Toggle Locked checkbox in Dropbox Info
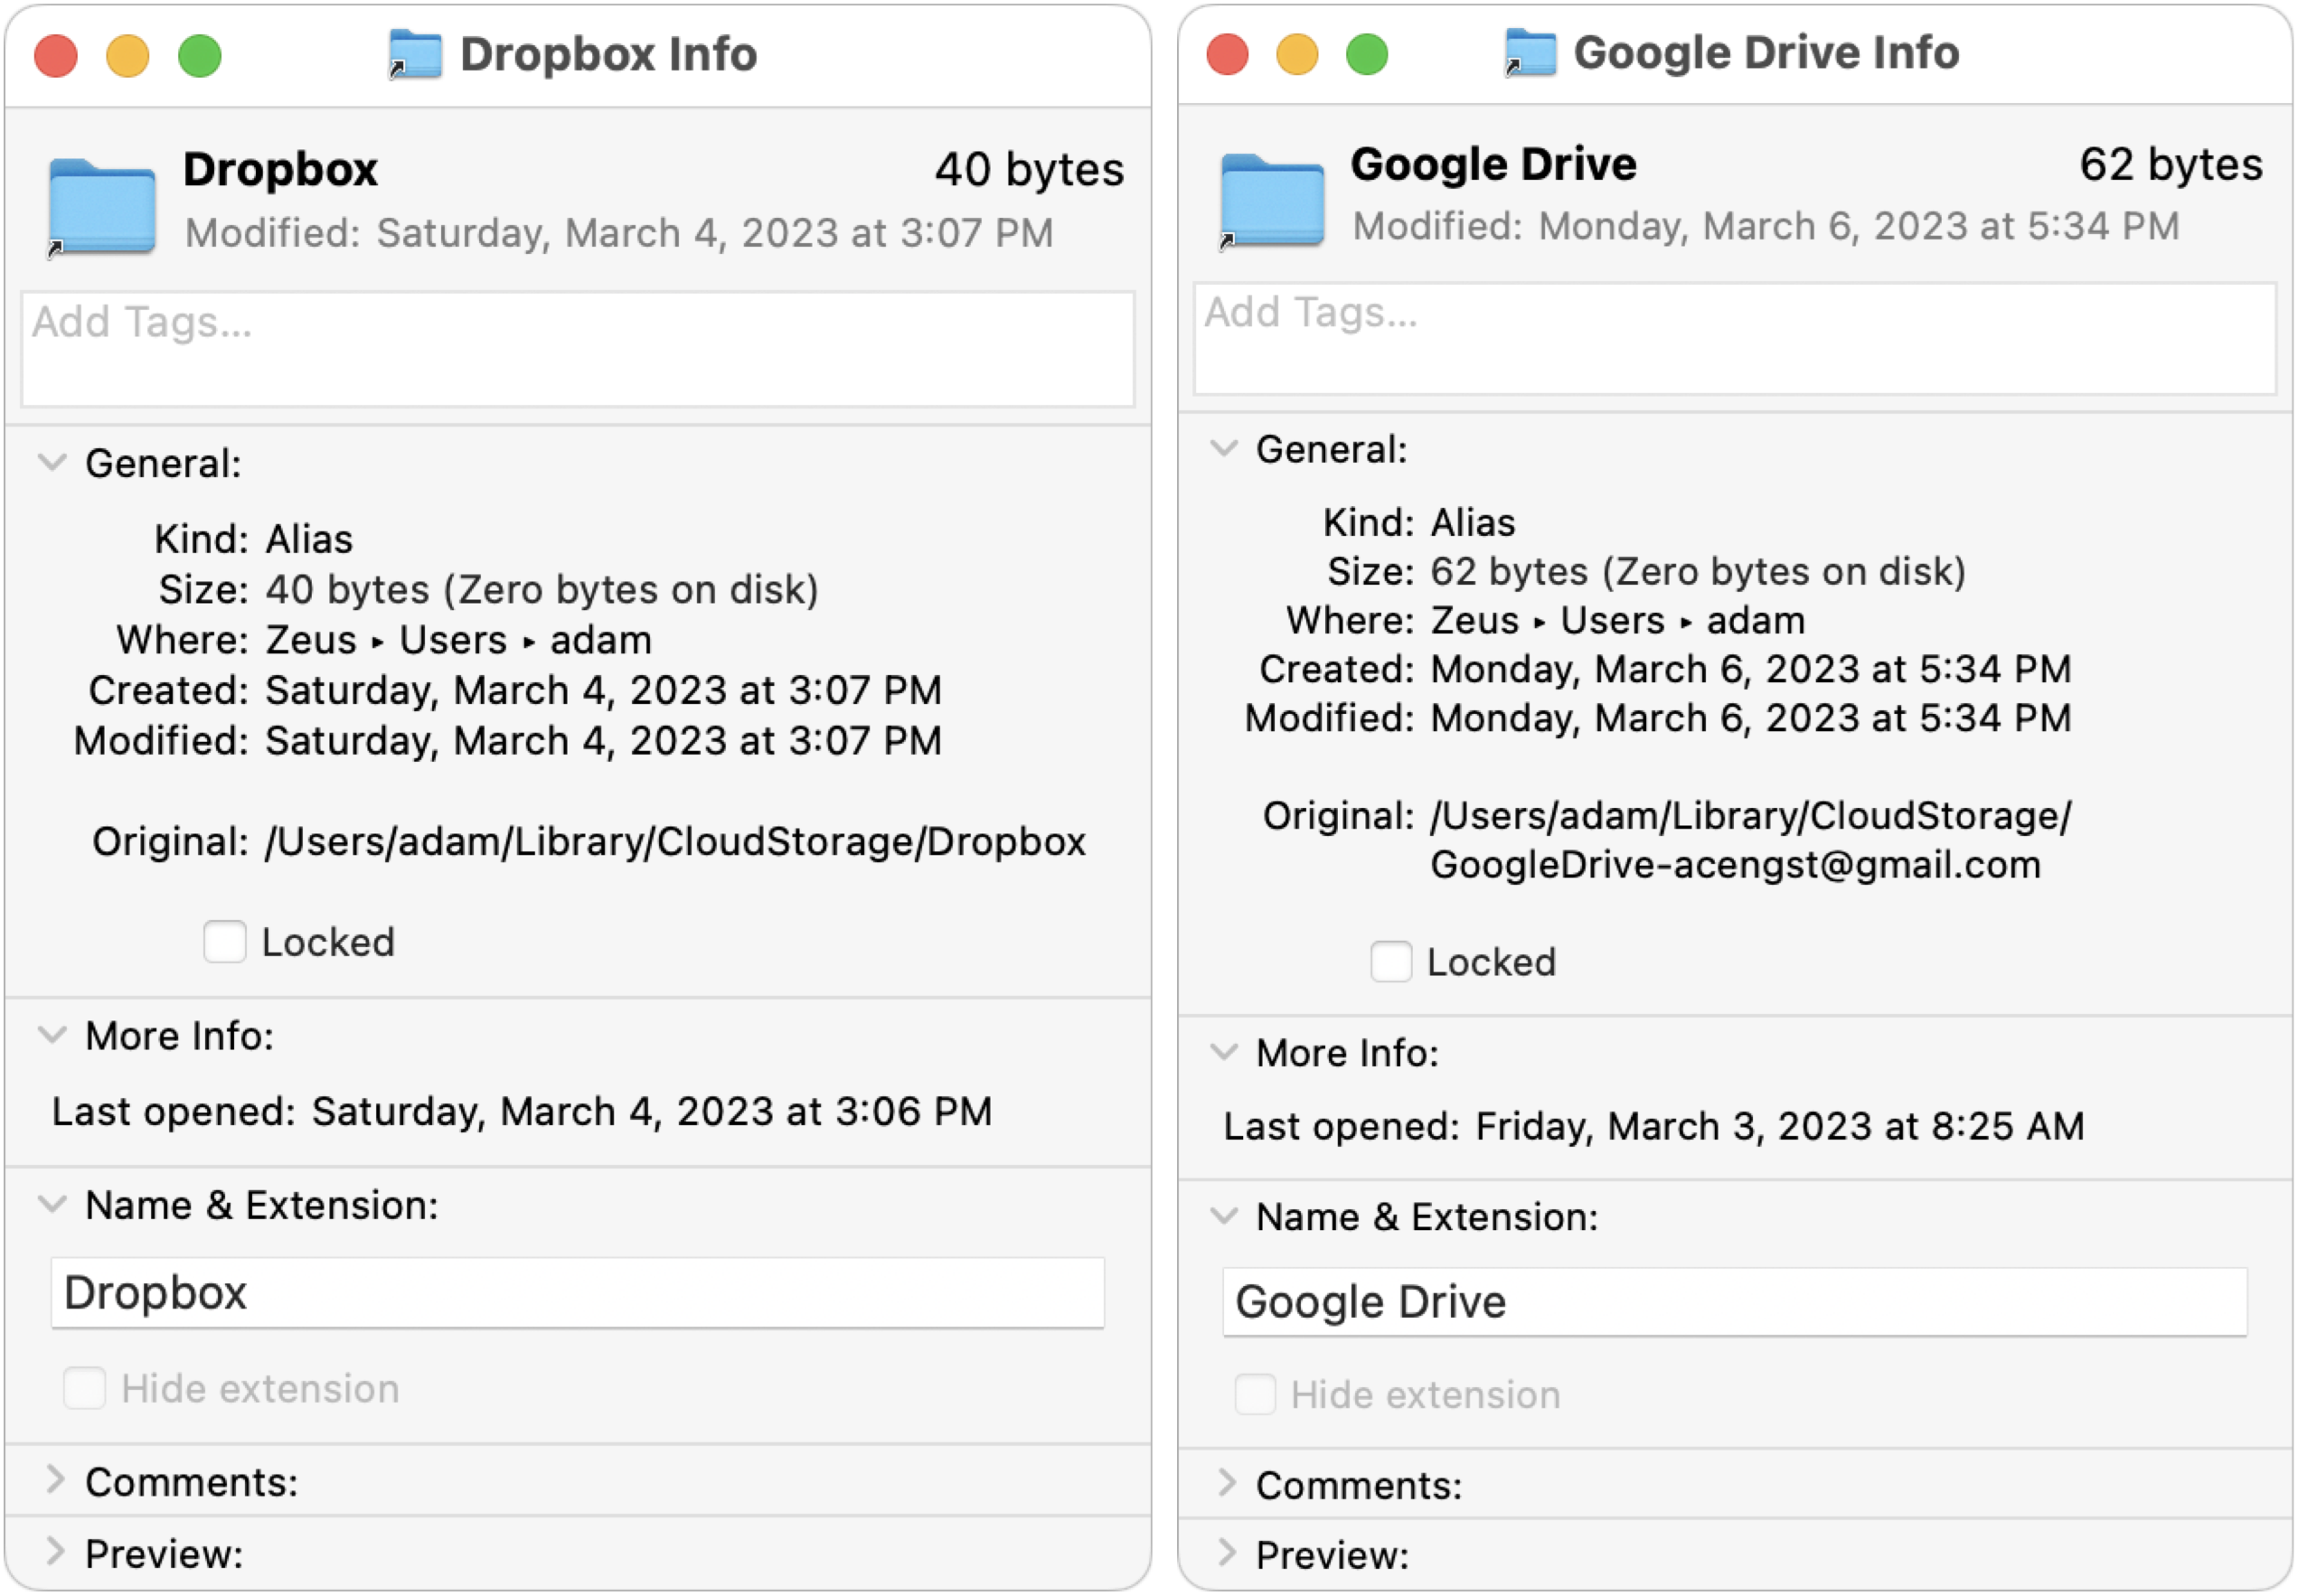 coord(224,942)
